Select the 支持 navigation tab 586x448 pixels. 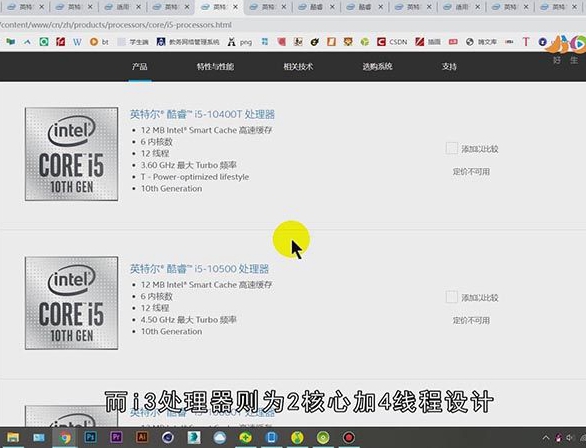[449, 67]
